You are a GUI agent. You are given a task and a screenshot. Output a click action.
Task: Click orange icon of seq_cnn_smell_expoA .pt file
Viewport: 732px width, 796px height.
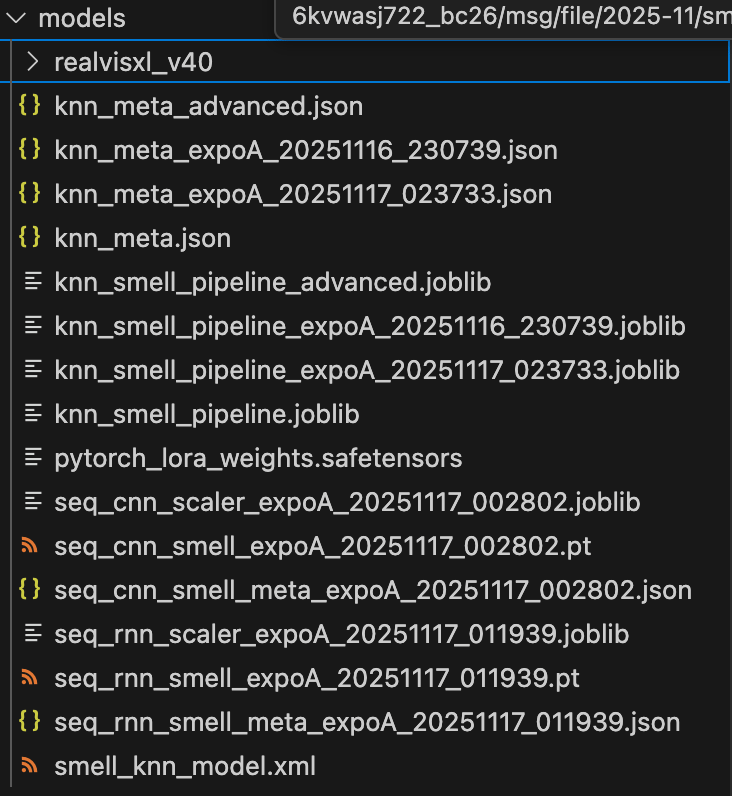pos(31,546)
